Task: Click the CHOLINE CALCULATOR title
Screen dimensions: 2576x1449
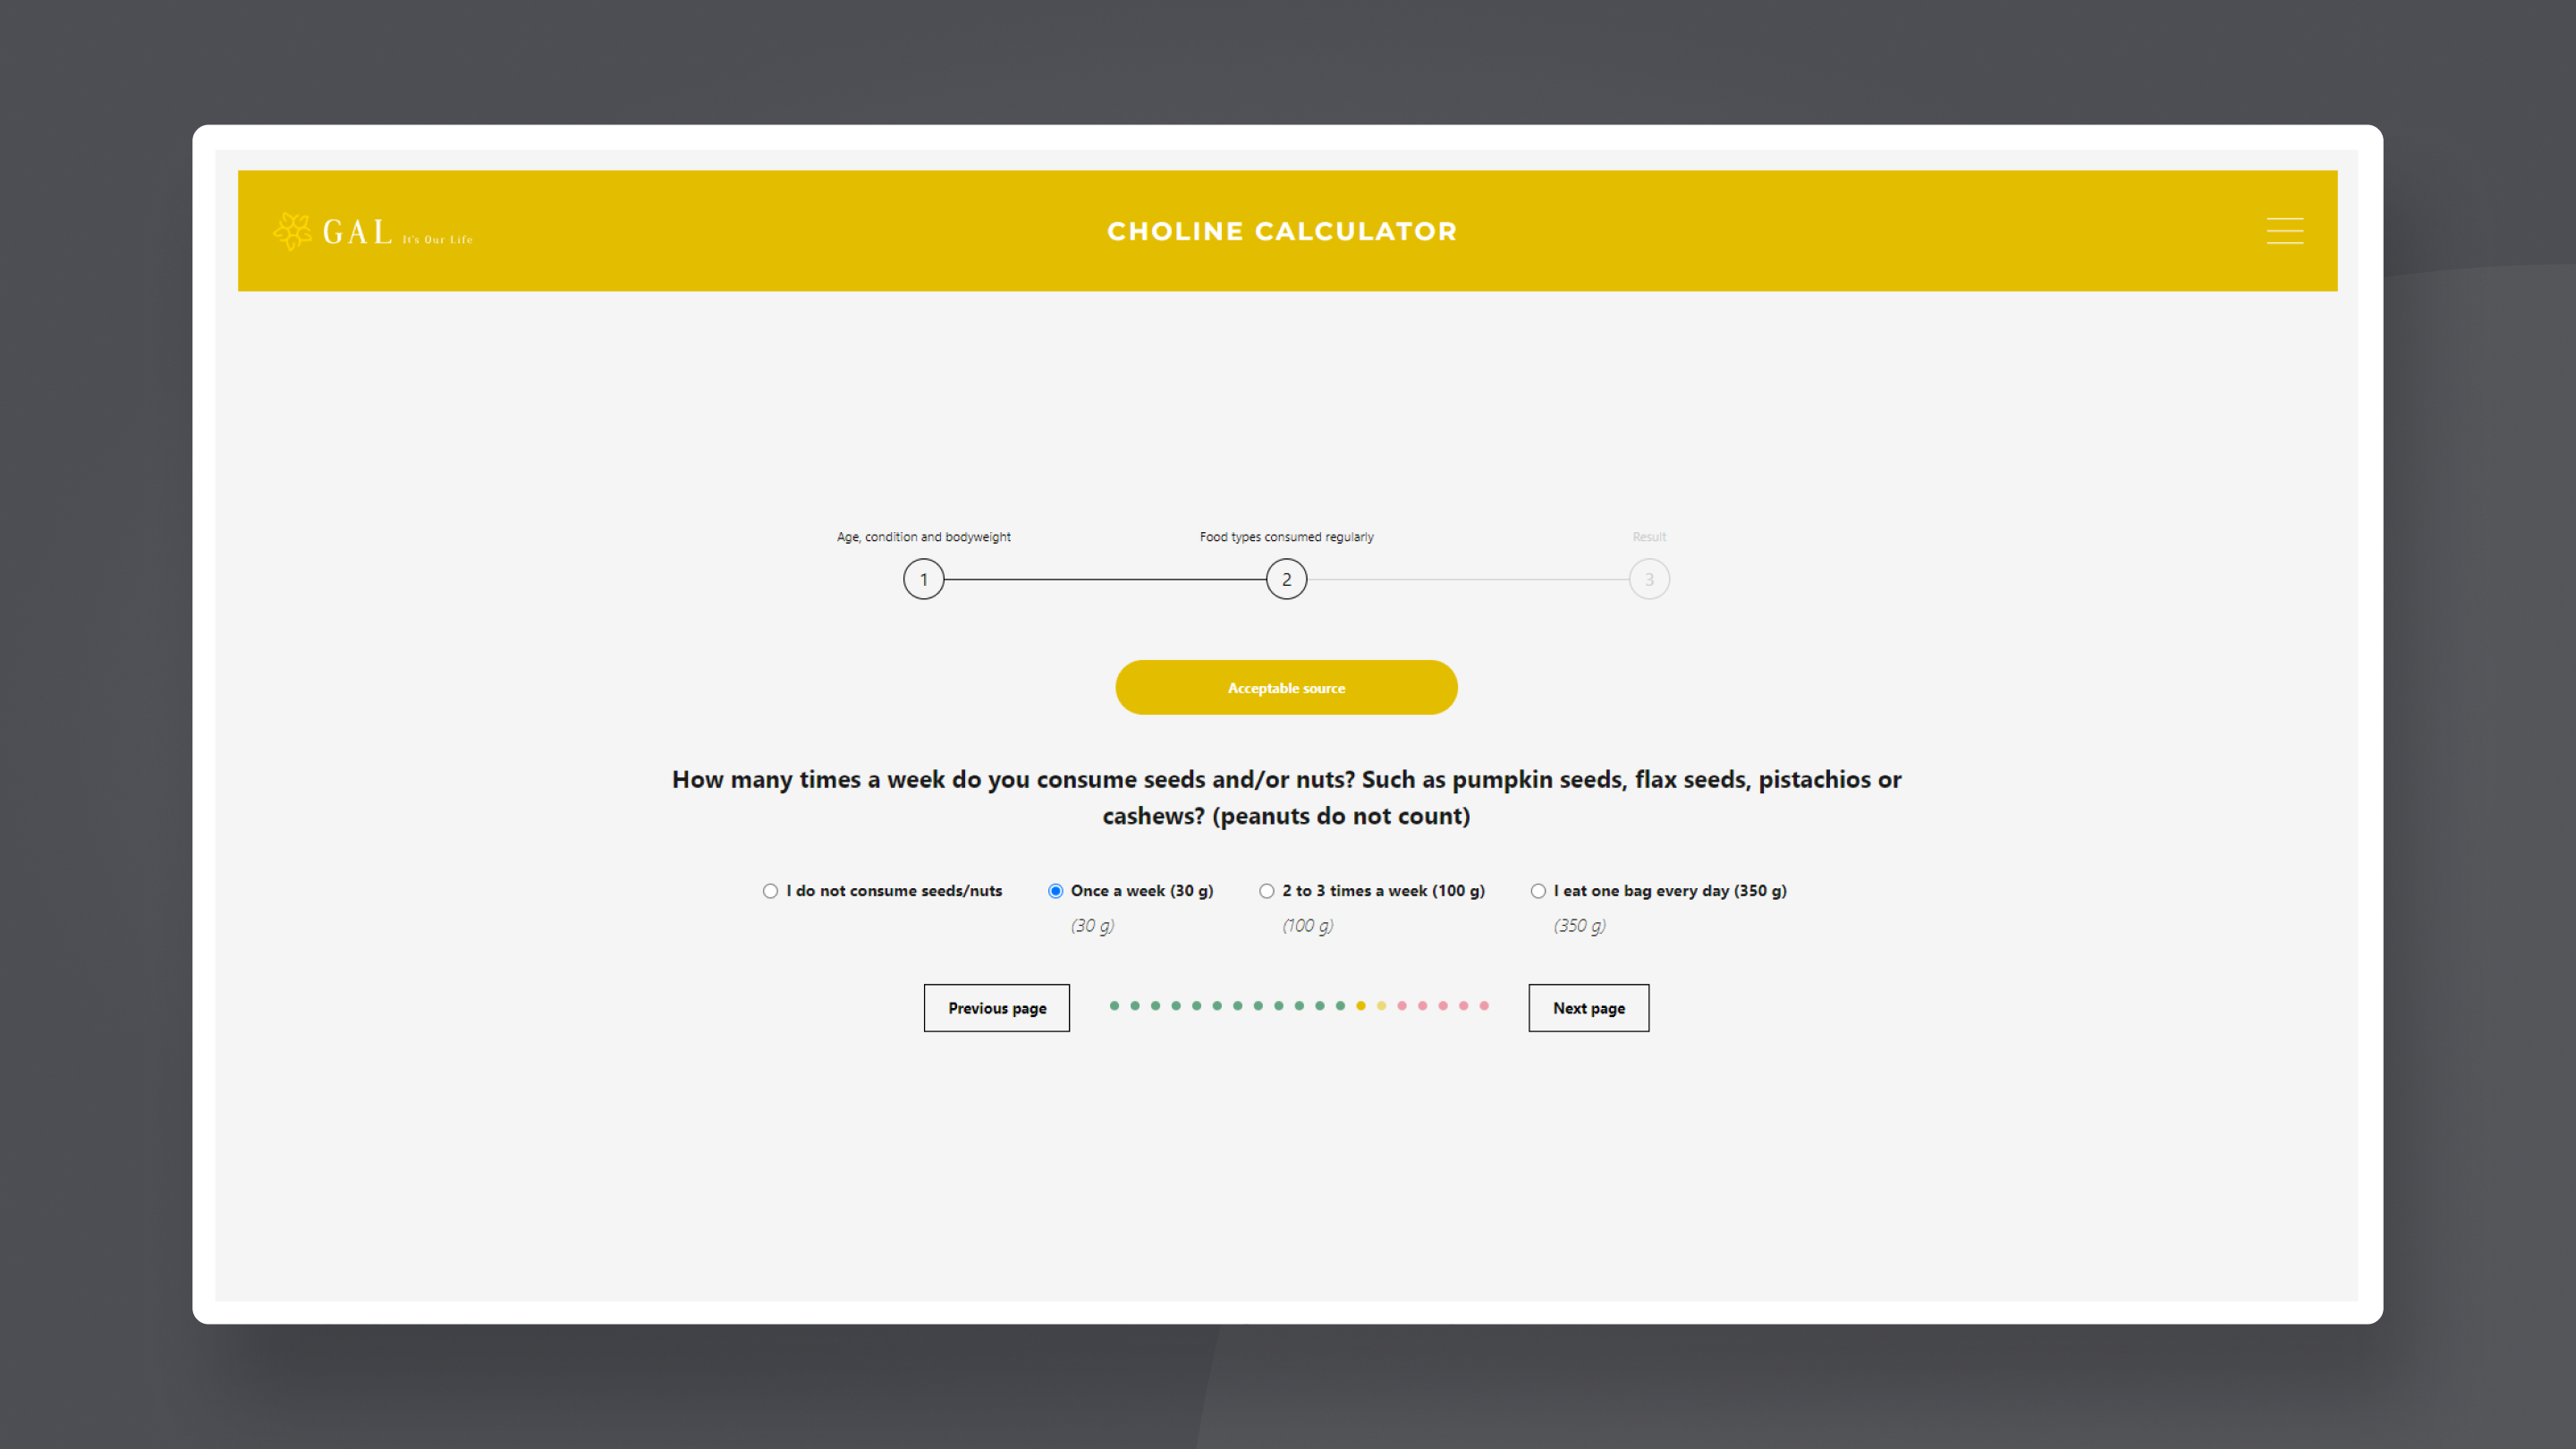Action: (x=1282, y=231)
